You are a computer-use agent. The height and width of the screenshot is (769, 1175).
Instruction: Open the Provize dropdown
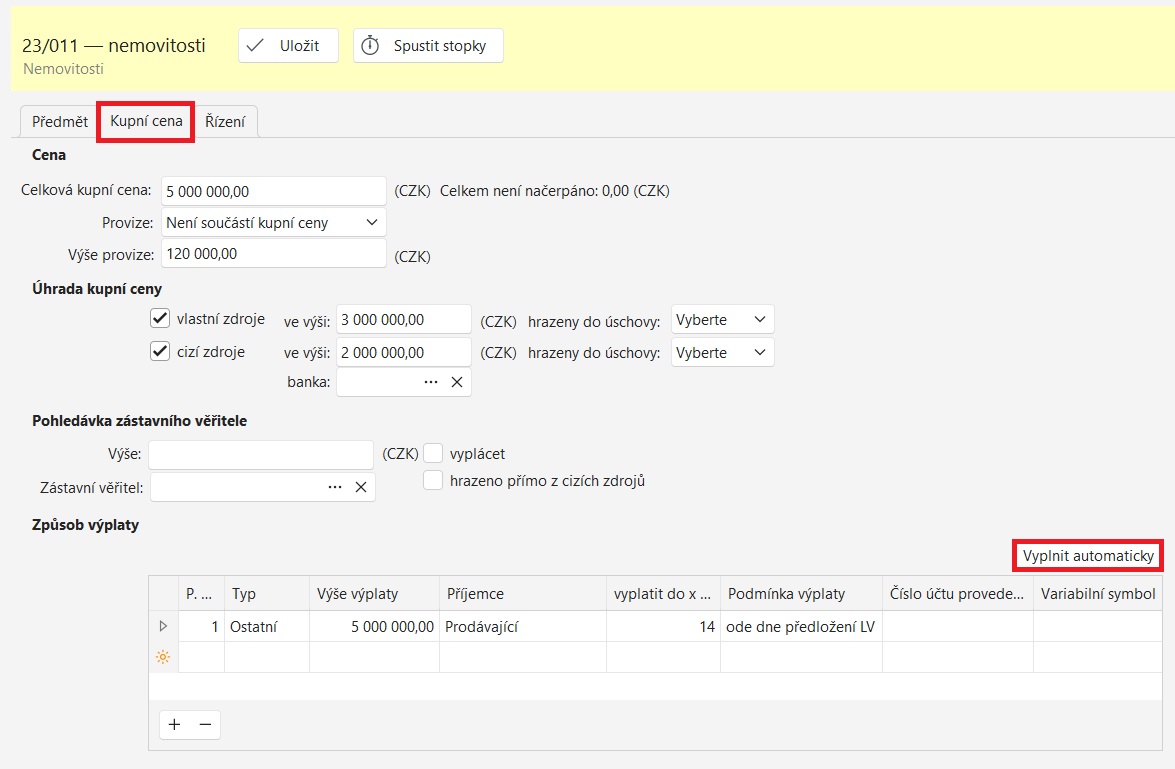tap(273, 222)
